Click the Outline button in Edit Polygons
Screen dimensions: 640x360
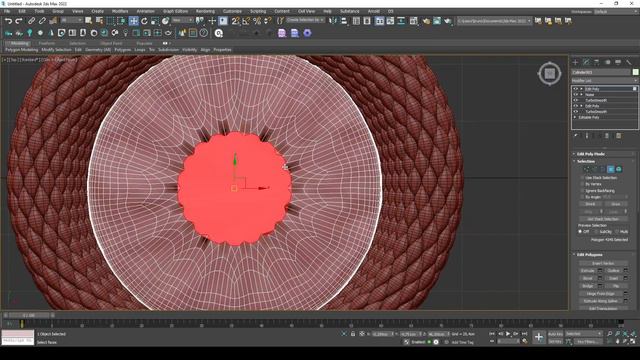(x=613, y=271)
